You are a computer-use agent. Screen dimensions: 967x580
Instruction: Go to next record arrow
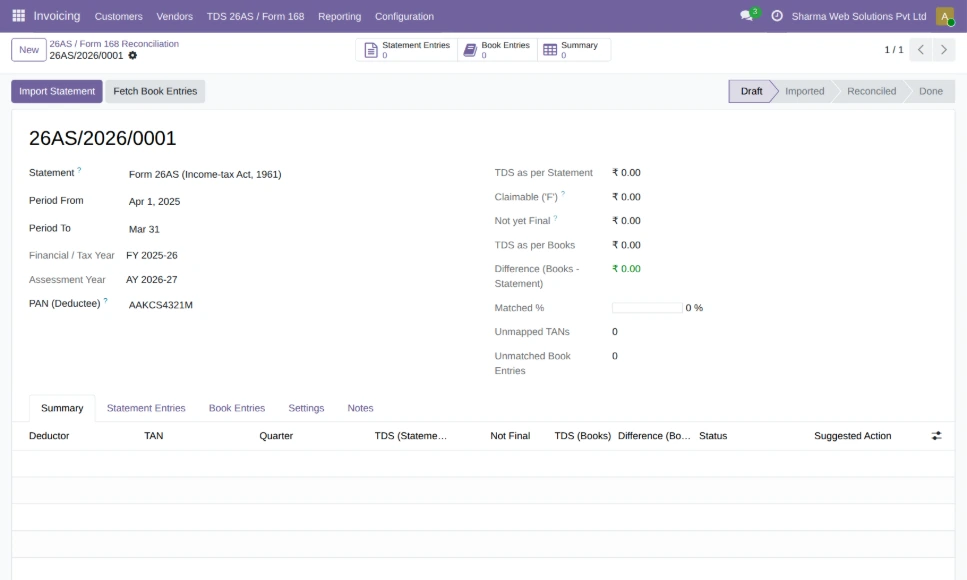coord(944,50)
